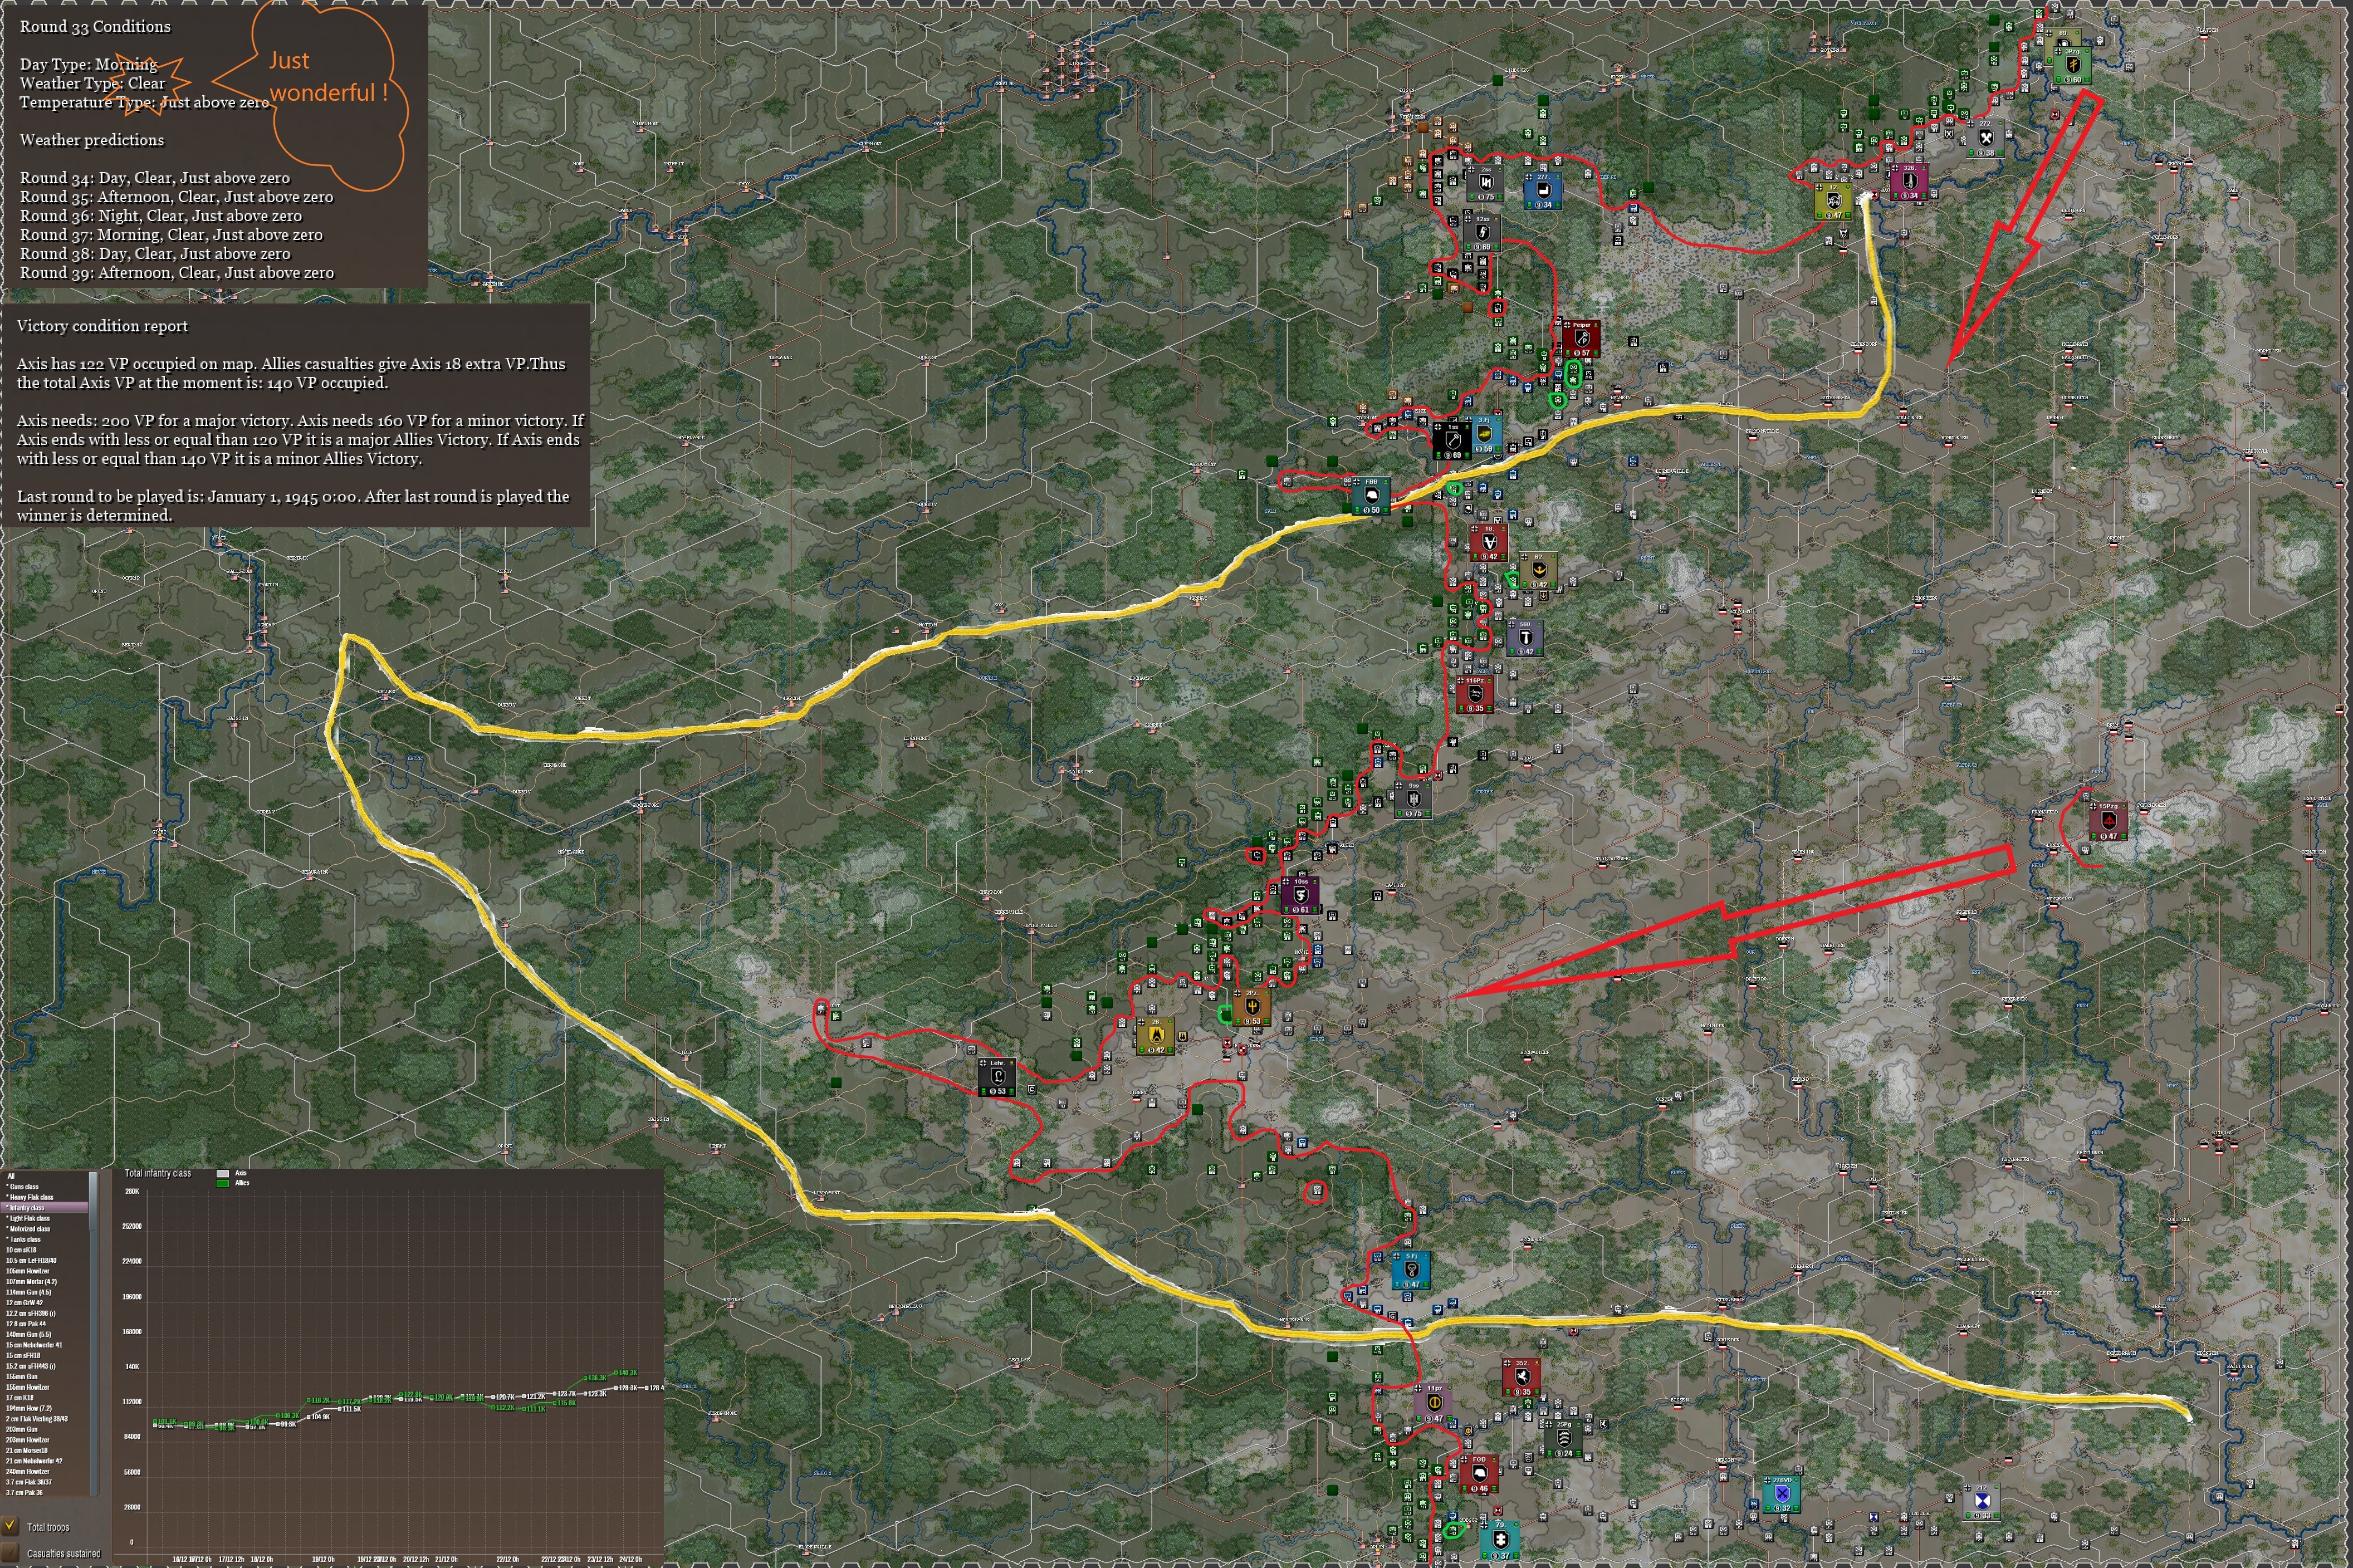Pick 15 cm Nebelwerfer 41 from list
The image size is (2353, 1568).
click(45, 1344)
